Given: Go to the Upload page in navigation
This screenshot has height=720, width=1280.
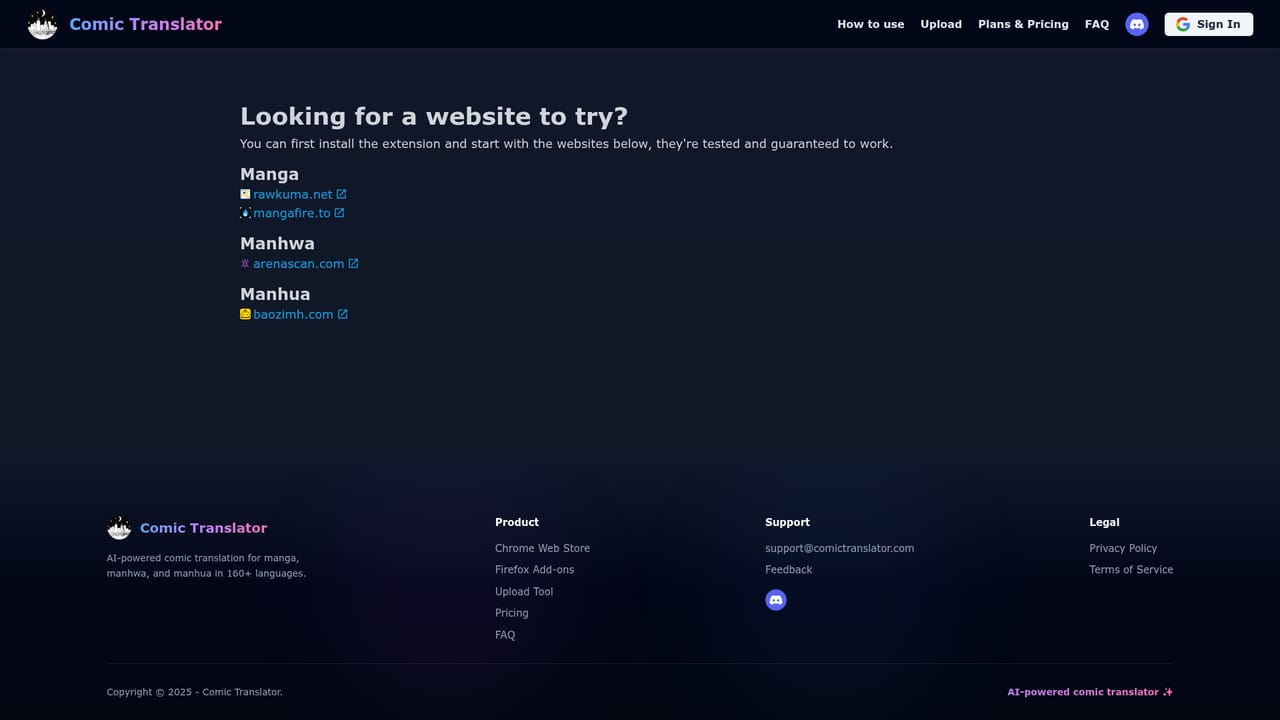Looking at the screenshot, I should click(941, 24).
